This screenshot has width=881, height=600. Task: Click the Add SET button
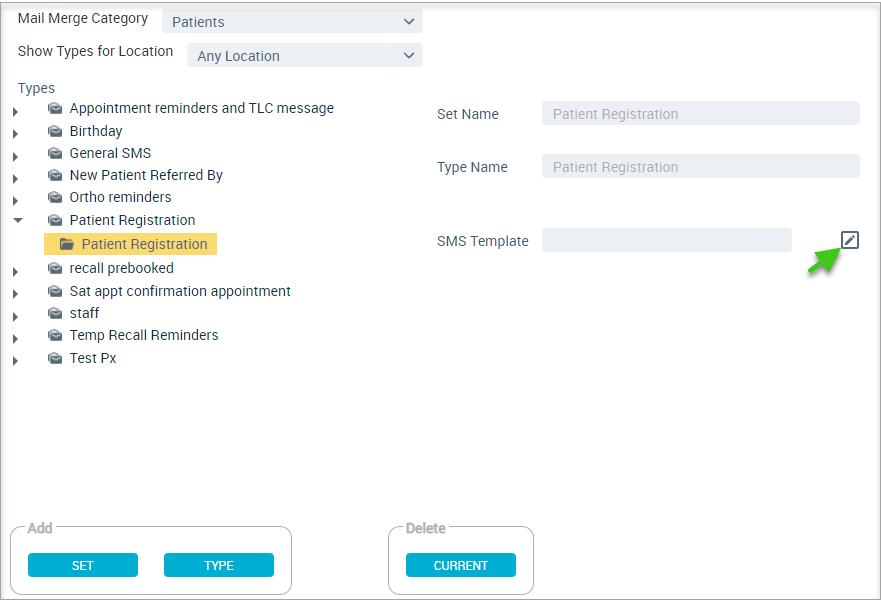[x=83, y=565]
